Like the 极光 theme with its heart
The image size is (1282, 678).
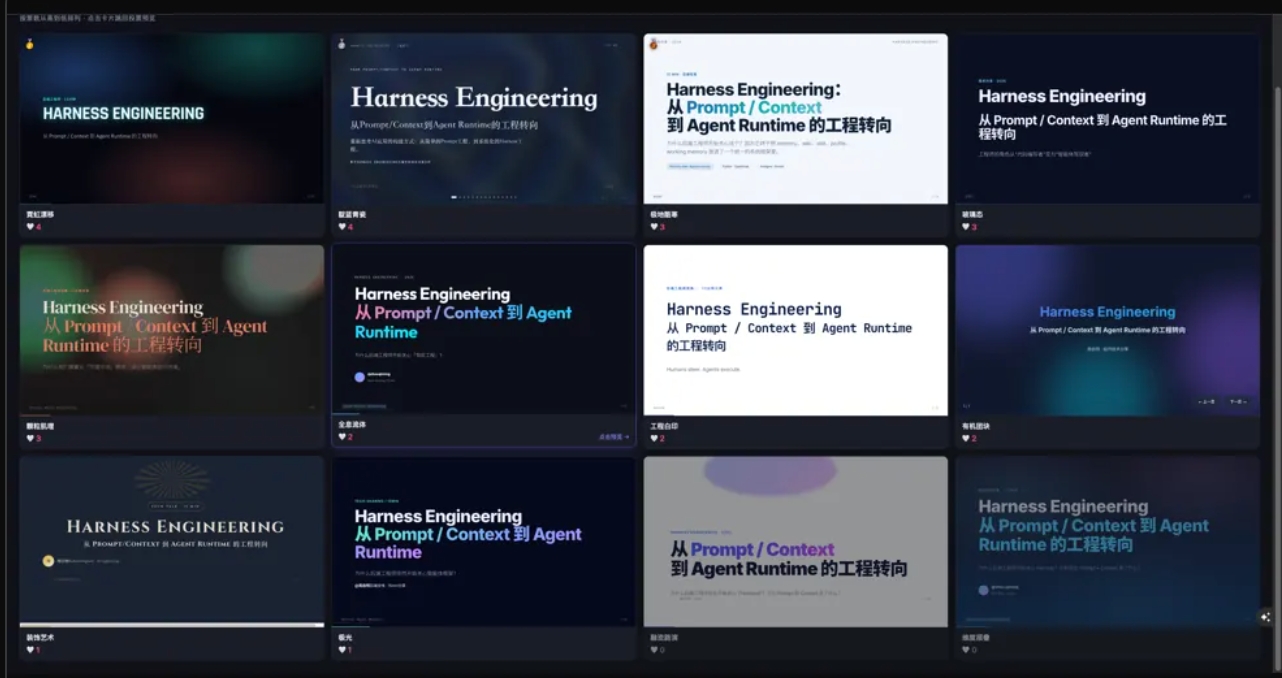pyautogui.click(x=342, y=650)
